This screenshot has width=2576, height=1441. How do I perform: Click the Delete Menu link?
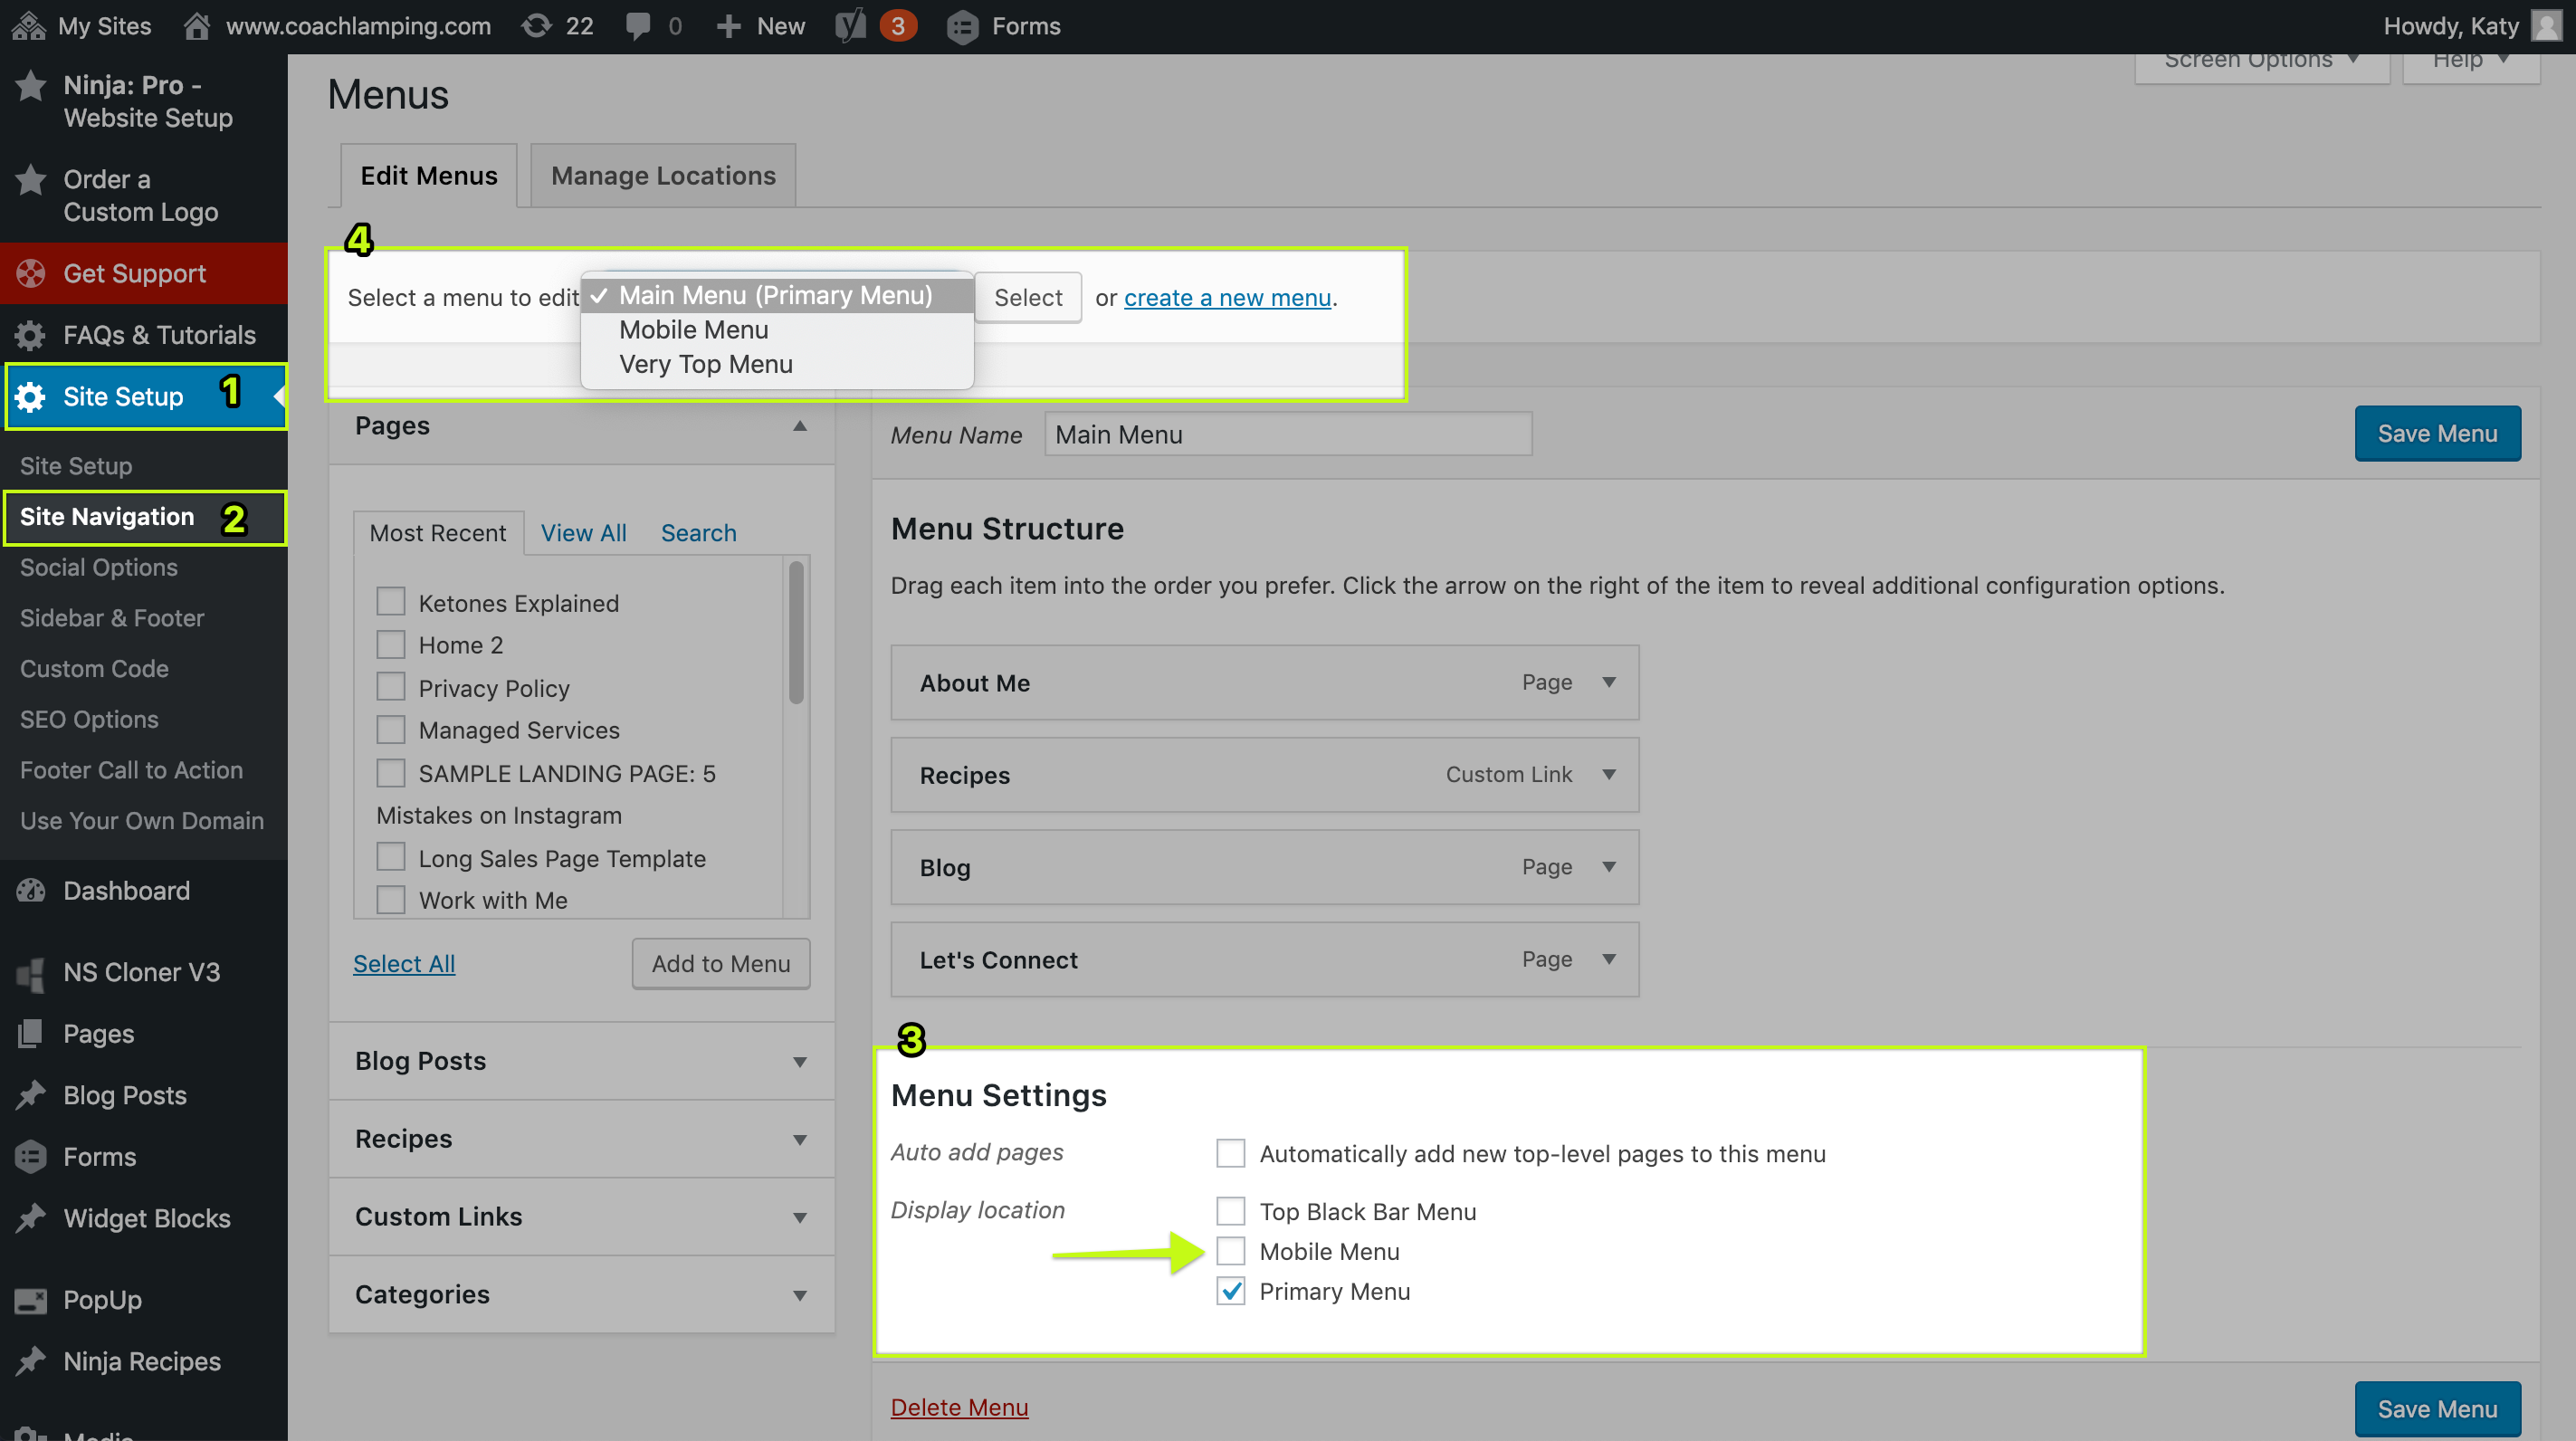958,1407
